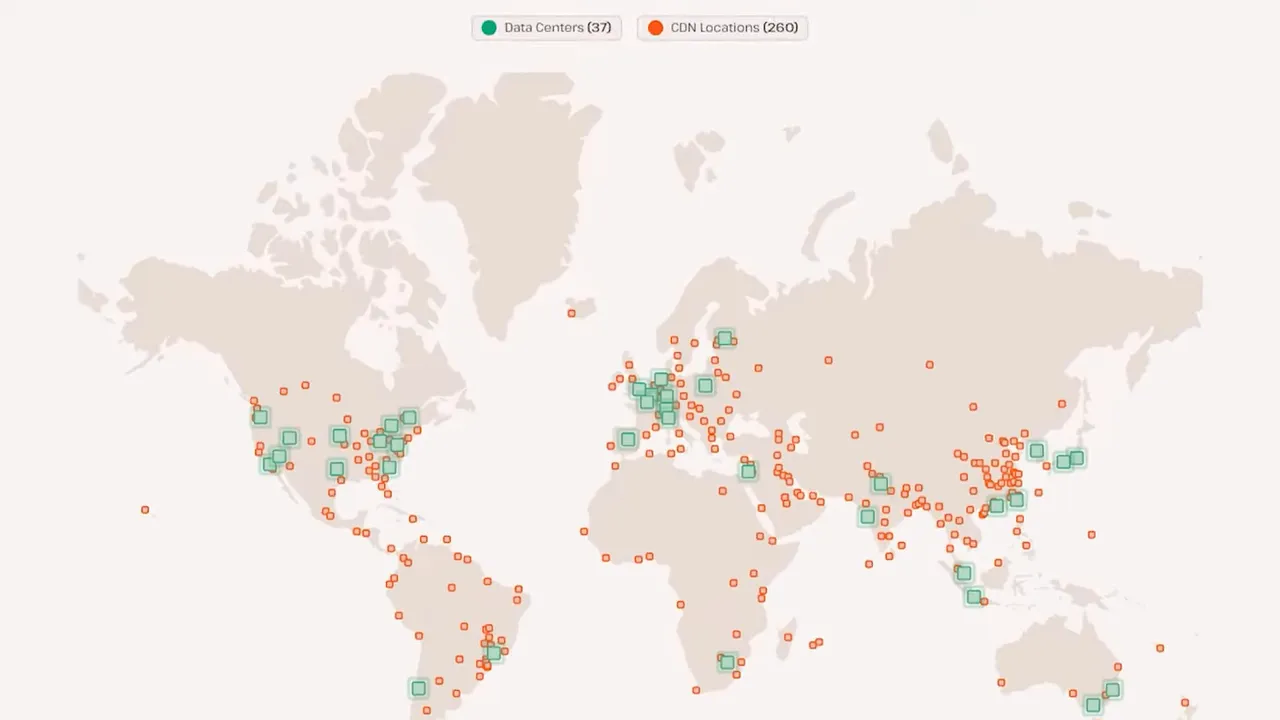The height and width of the screenshot is (720, 1280).
Task: Toggle the CDN Locations (260) legend filter
Action: pos(722,28)
